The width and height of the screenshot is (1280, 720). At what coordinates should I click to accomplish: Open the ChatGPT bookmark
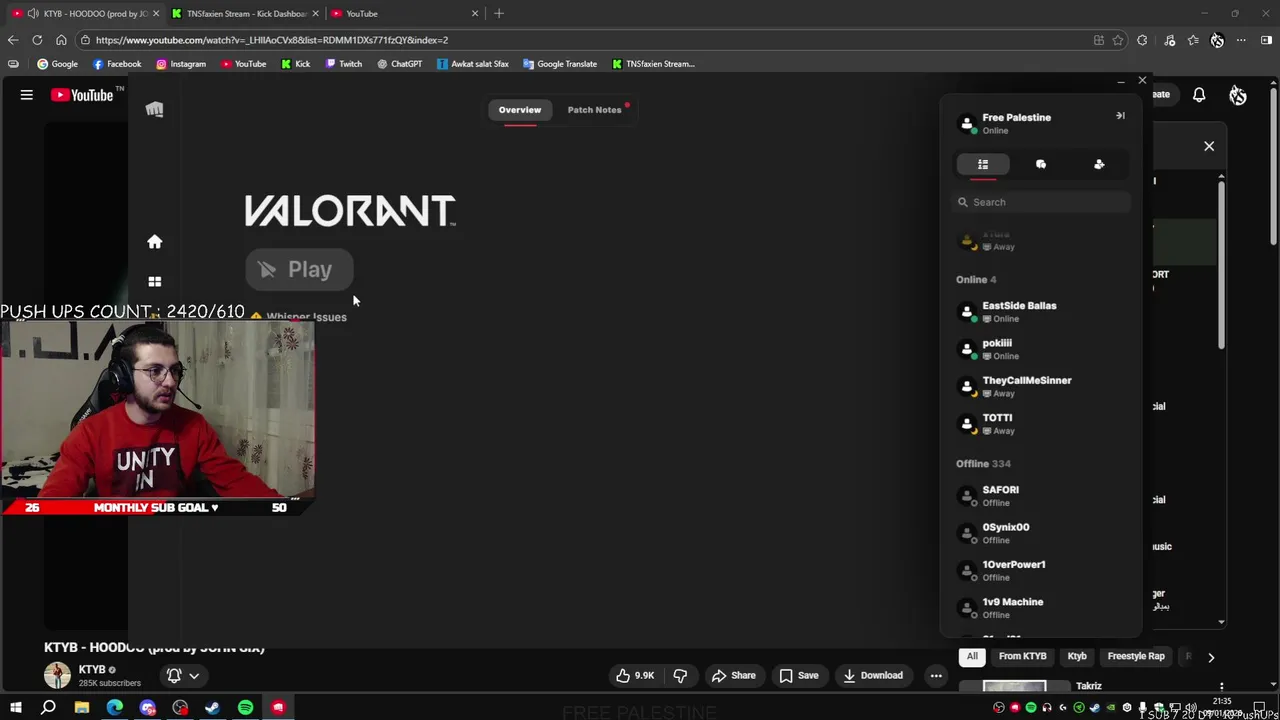coord(400,64)
